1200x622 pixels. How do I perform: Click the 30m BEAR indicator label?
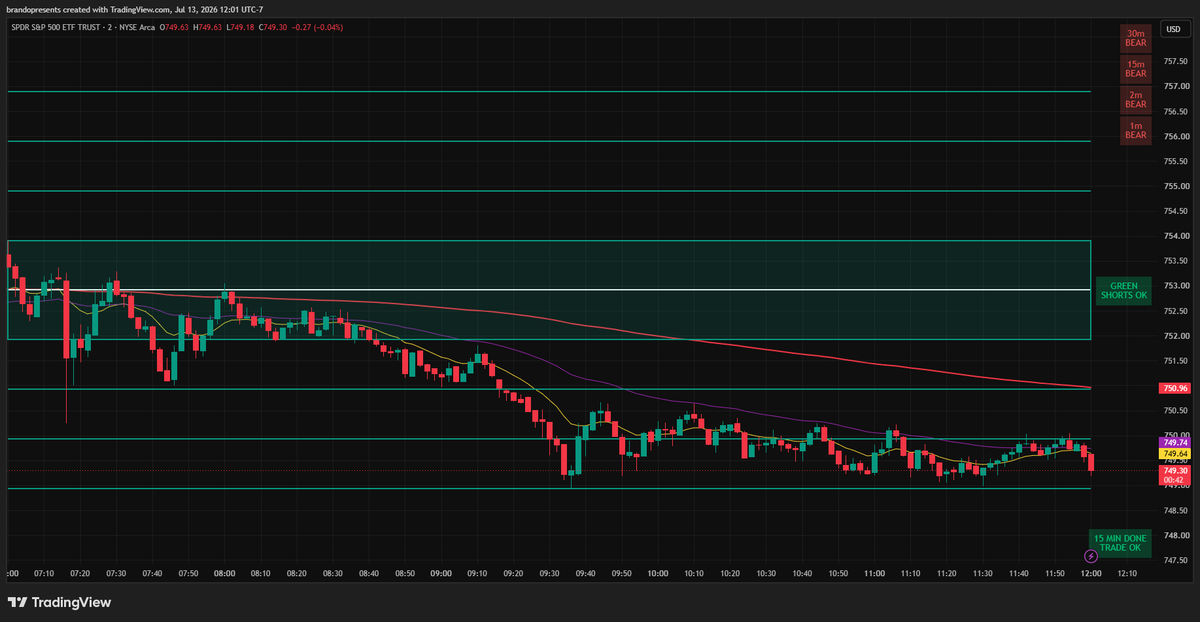(1135, 38)
